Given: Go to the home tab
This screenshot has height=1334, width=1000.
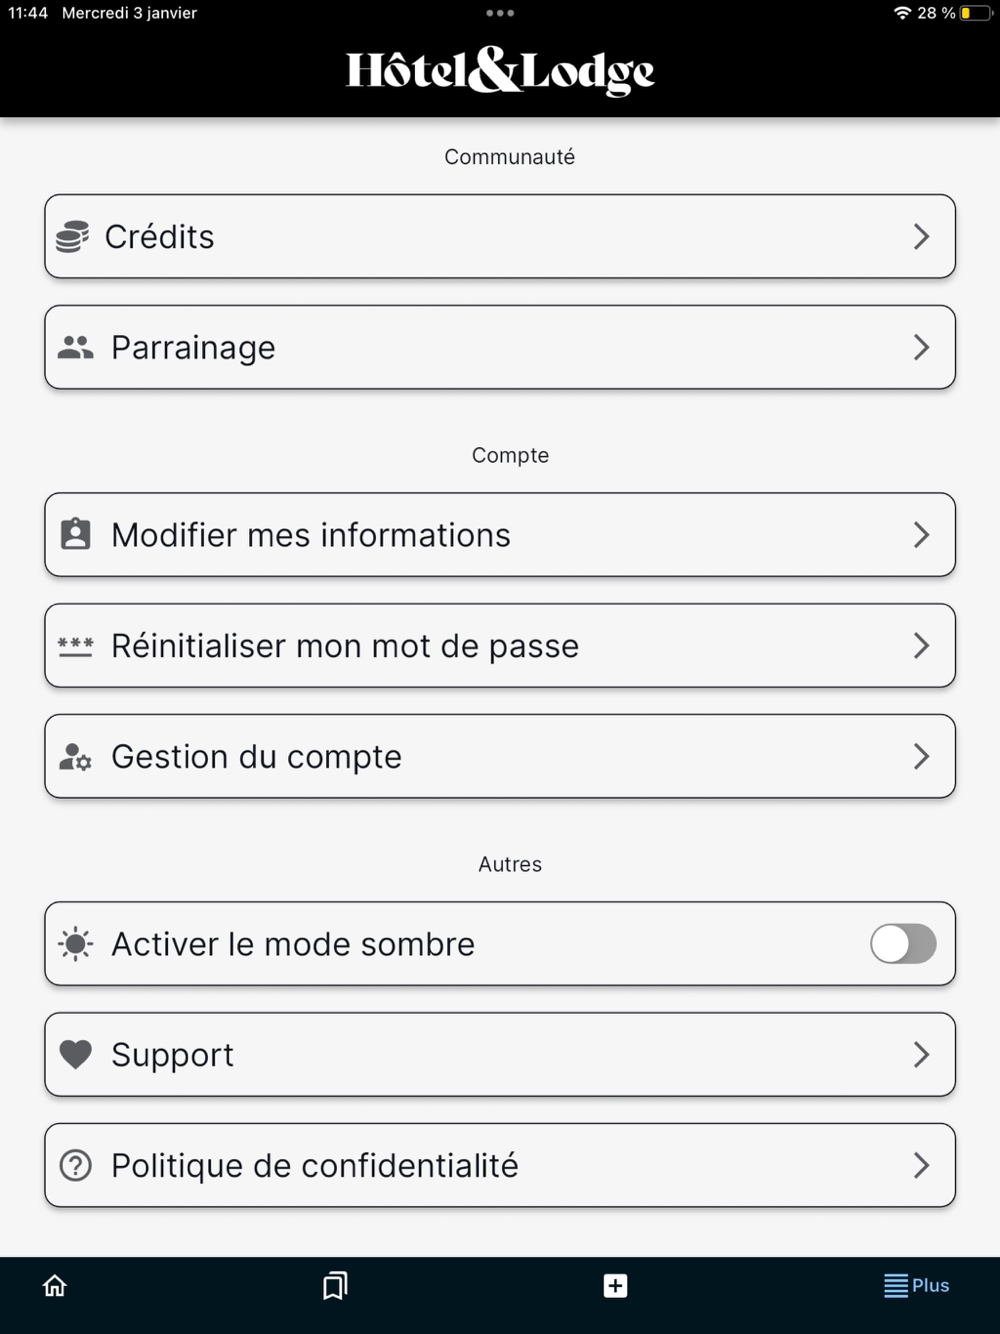Looking at the screenshot, I should pyautogui.click(x=55, y=1286).
